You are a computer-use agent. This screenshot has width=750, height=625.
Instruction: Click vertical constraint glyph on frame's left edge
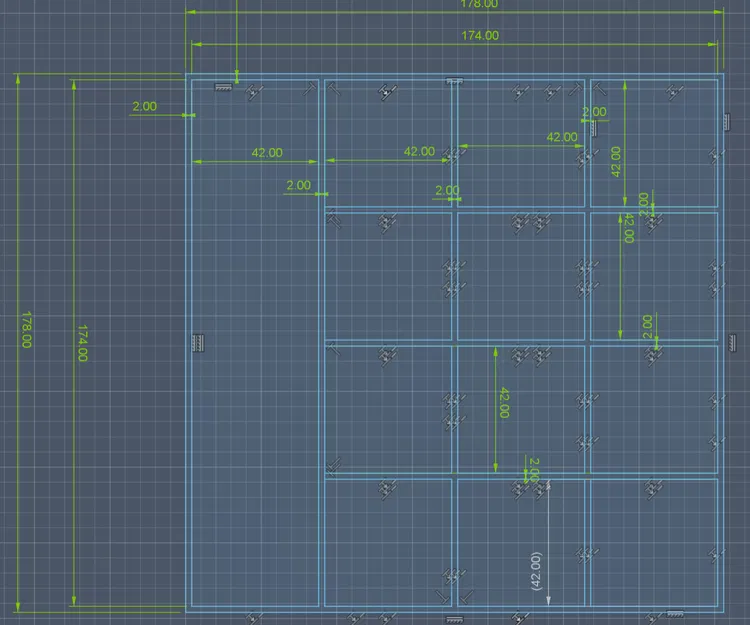click(198, 343)
